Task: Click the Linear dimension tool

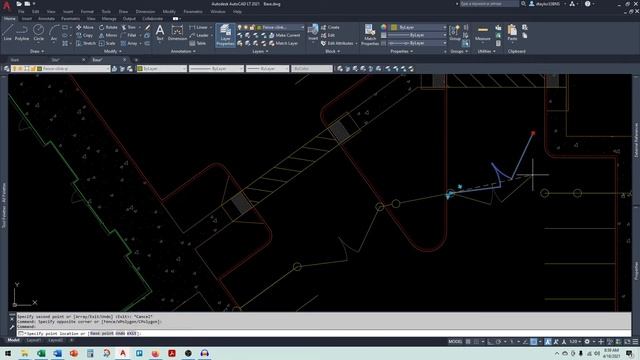Action: [x=199, y=27]
